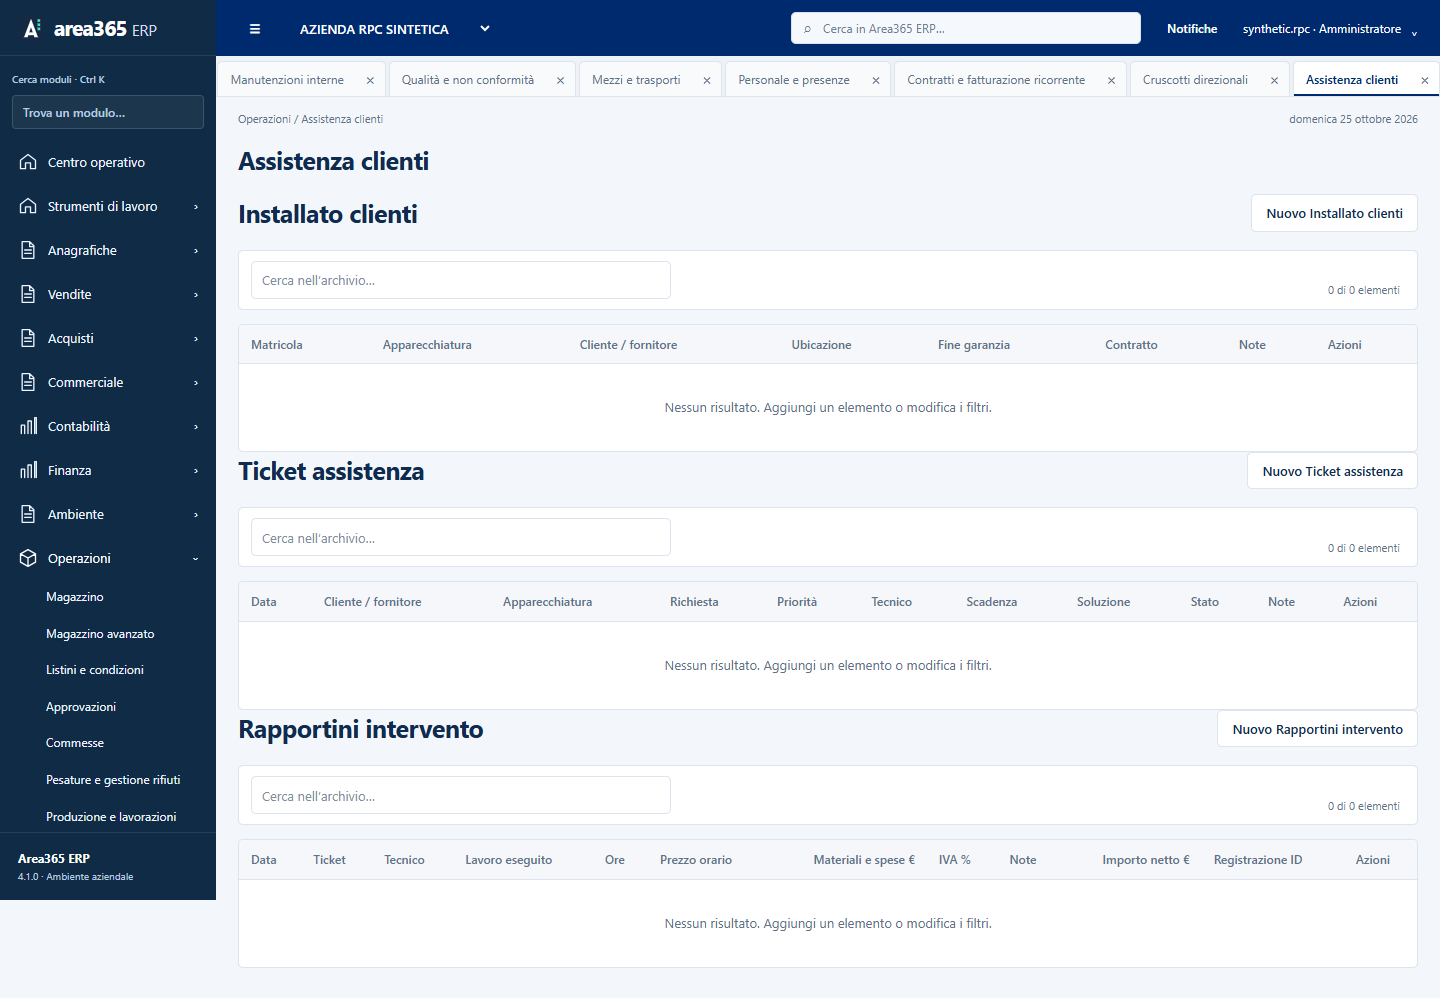Expand the Strumenti di lavoro submenu

point(196,207)
